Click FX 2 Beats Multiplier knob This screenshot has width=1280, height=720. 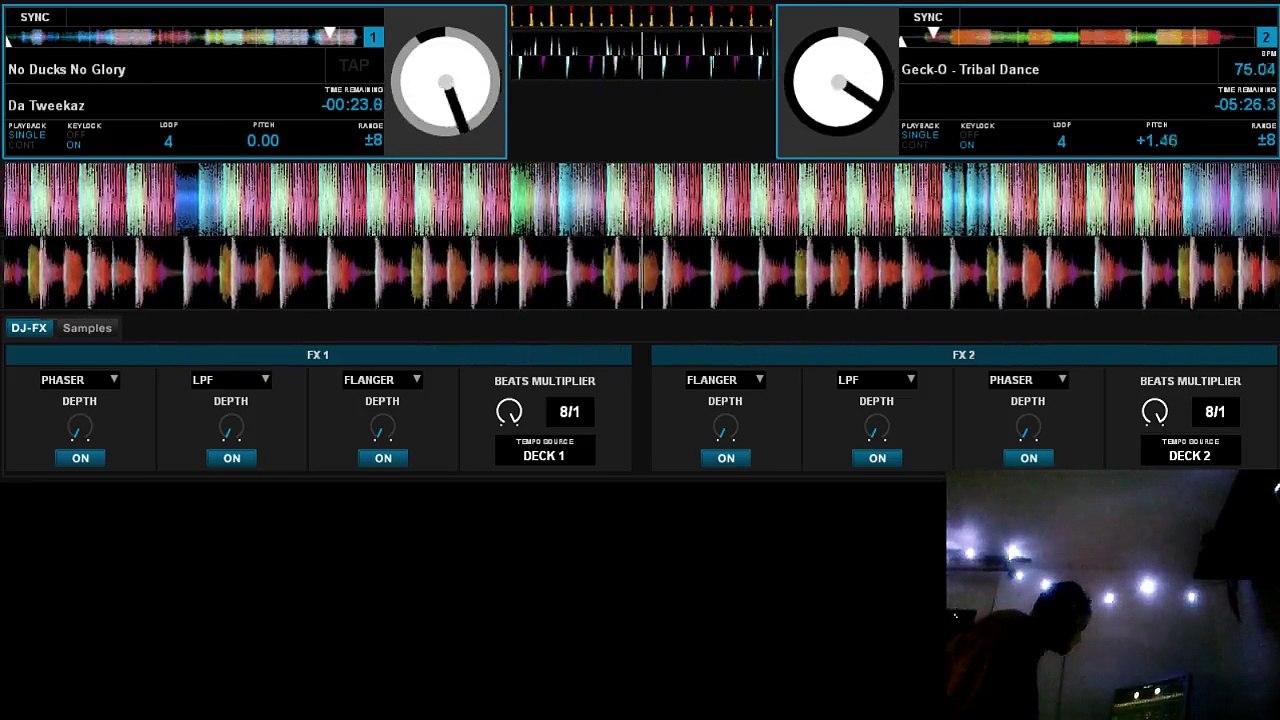pos(1155,411)
